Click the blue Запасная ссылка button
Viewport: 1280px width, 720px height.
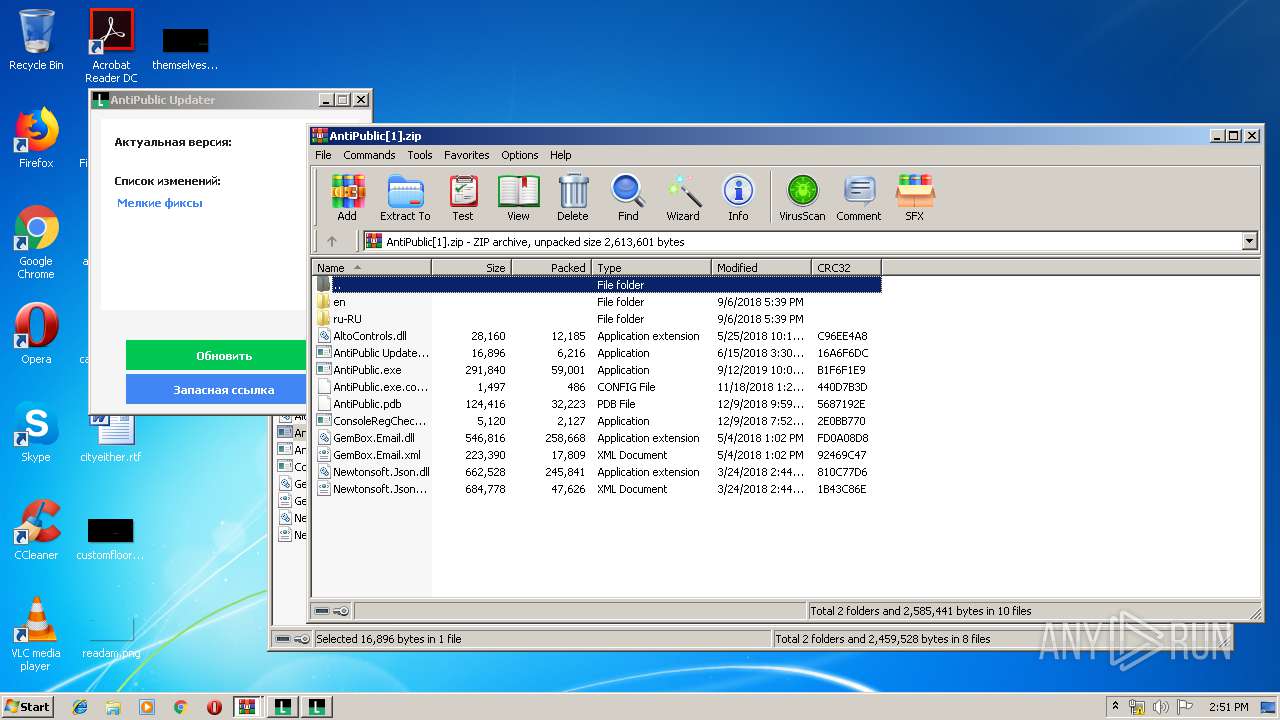pos(216,389)
